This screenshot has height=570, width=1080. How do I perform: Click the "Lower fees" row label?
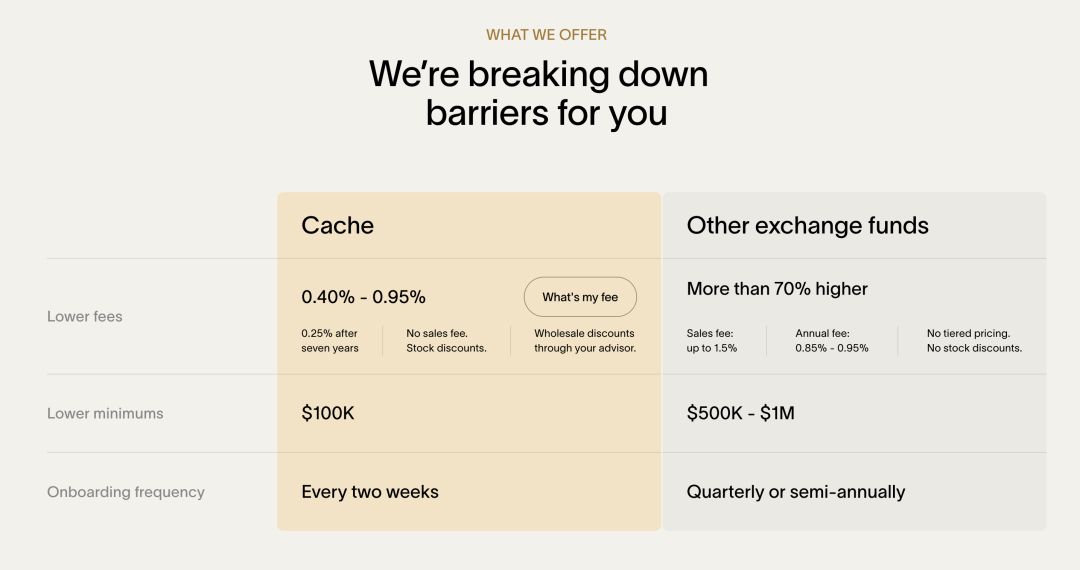pyautogui.click(x=85, y=317)
